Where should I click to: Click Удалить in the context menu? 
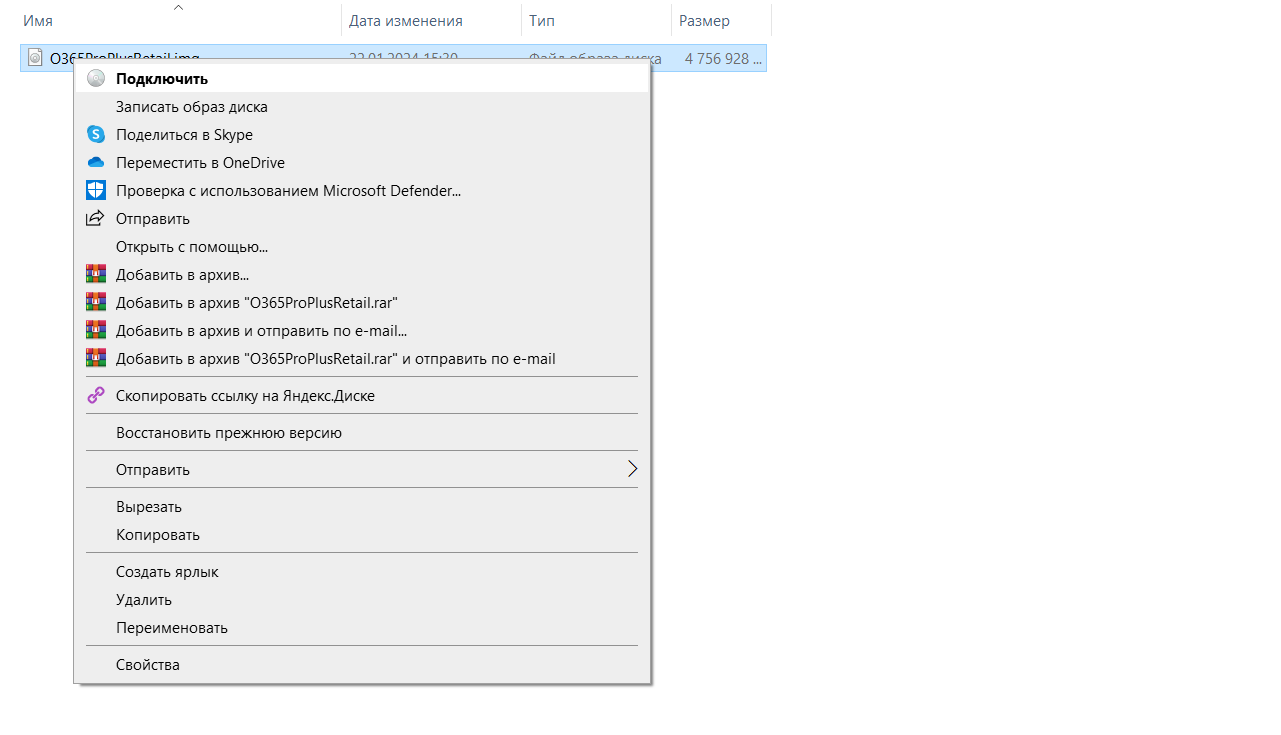click(x=144, y=600)
